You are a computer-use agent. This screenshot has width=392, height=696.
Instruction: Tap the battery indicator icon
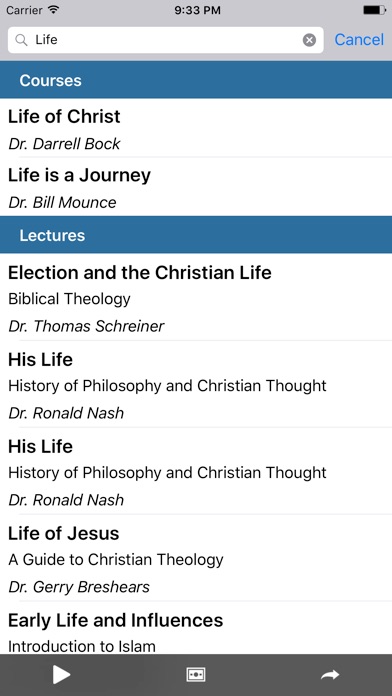(374, 10)
